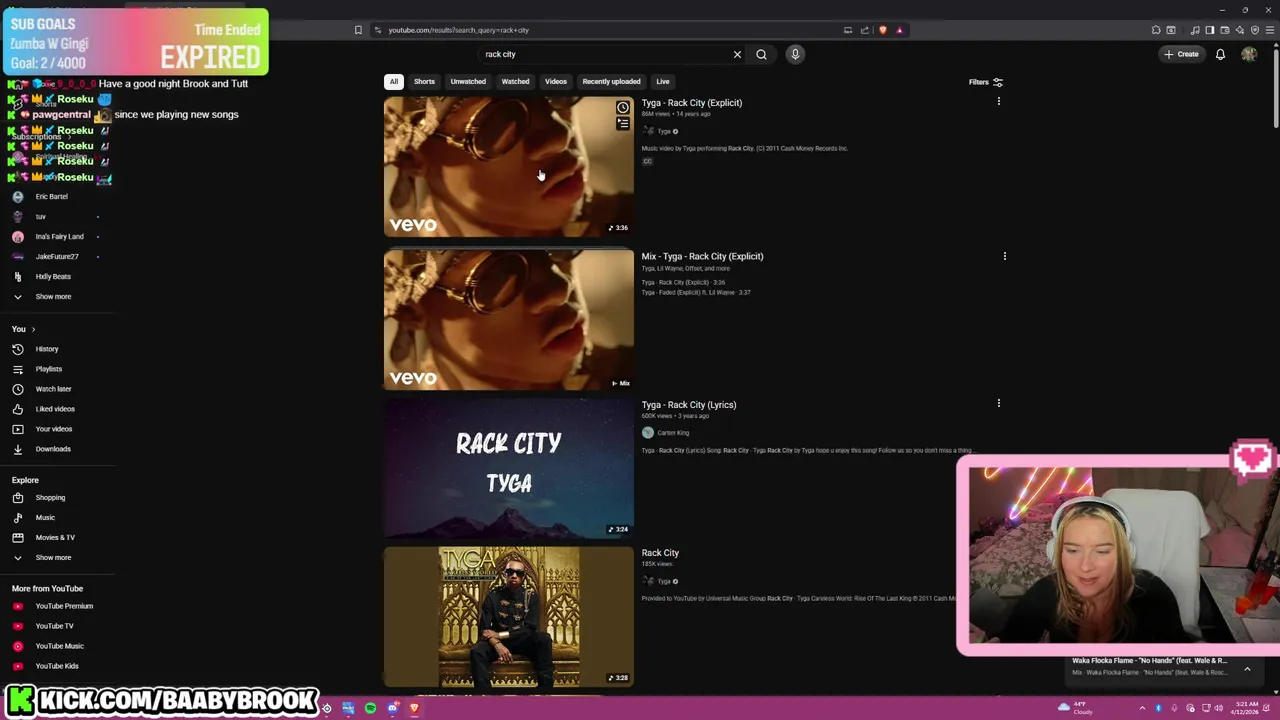Open Watch later in sidebar
The width and height of the screenshot is (1280, 720).
pos(53,389)
